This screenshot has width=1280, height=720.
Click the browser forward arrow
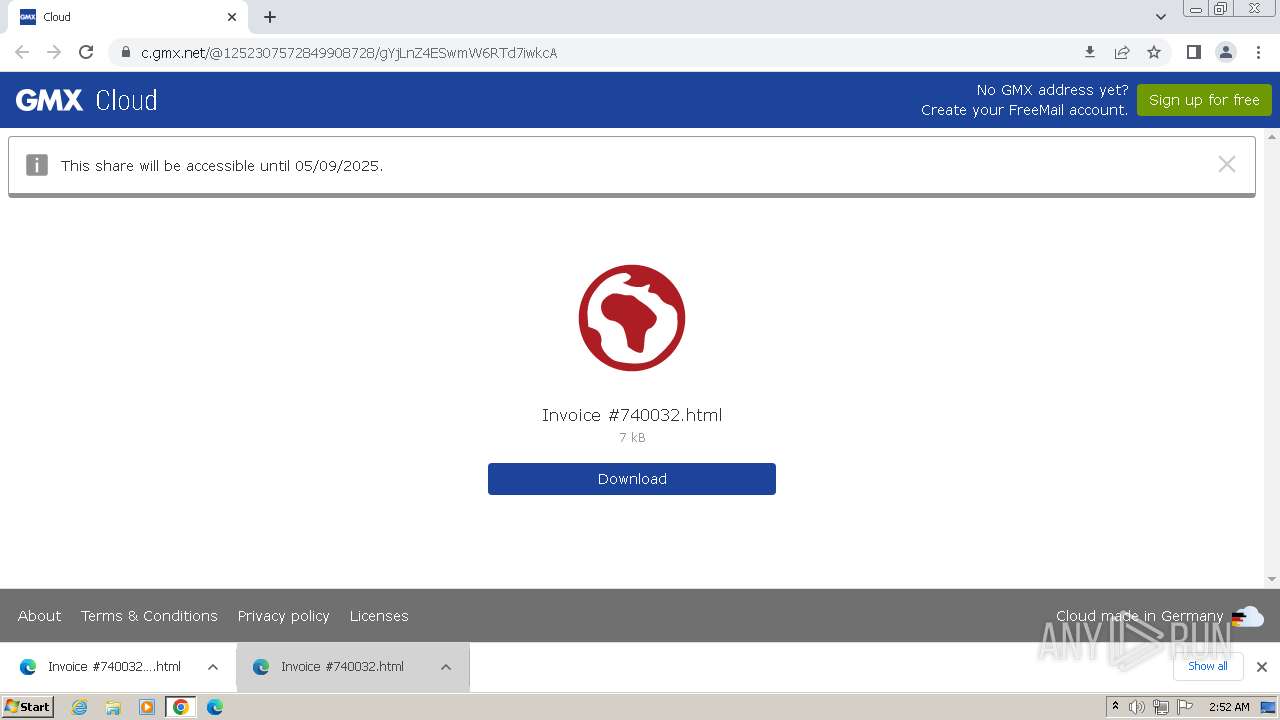pyautogui.click(x=54, y=52)
